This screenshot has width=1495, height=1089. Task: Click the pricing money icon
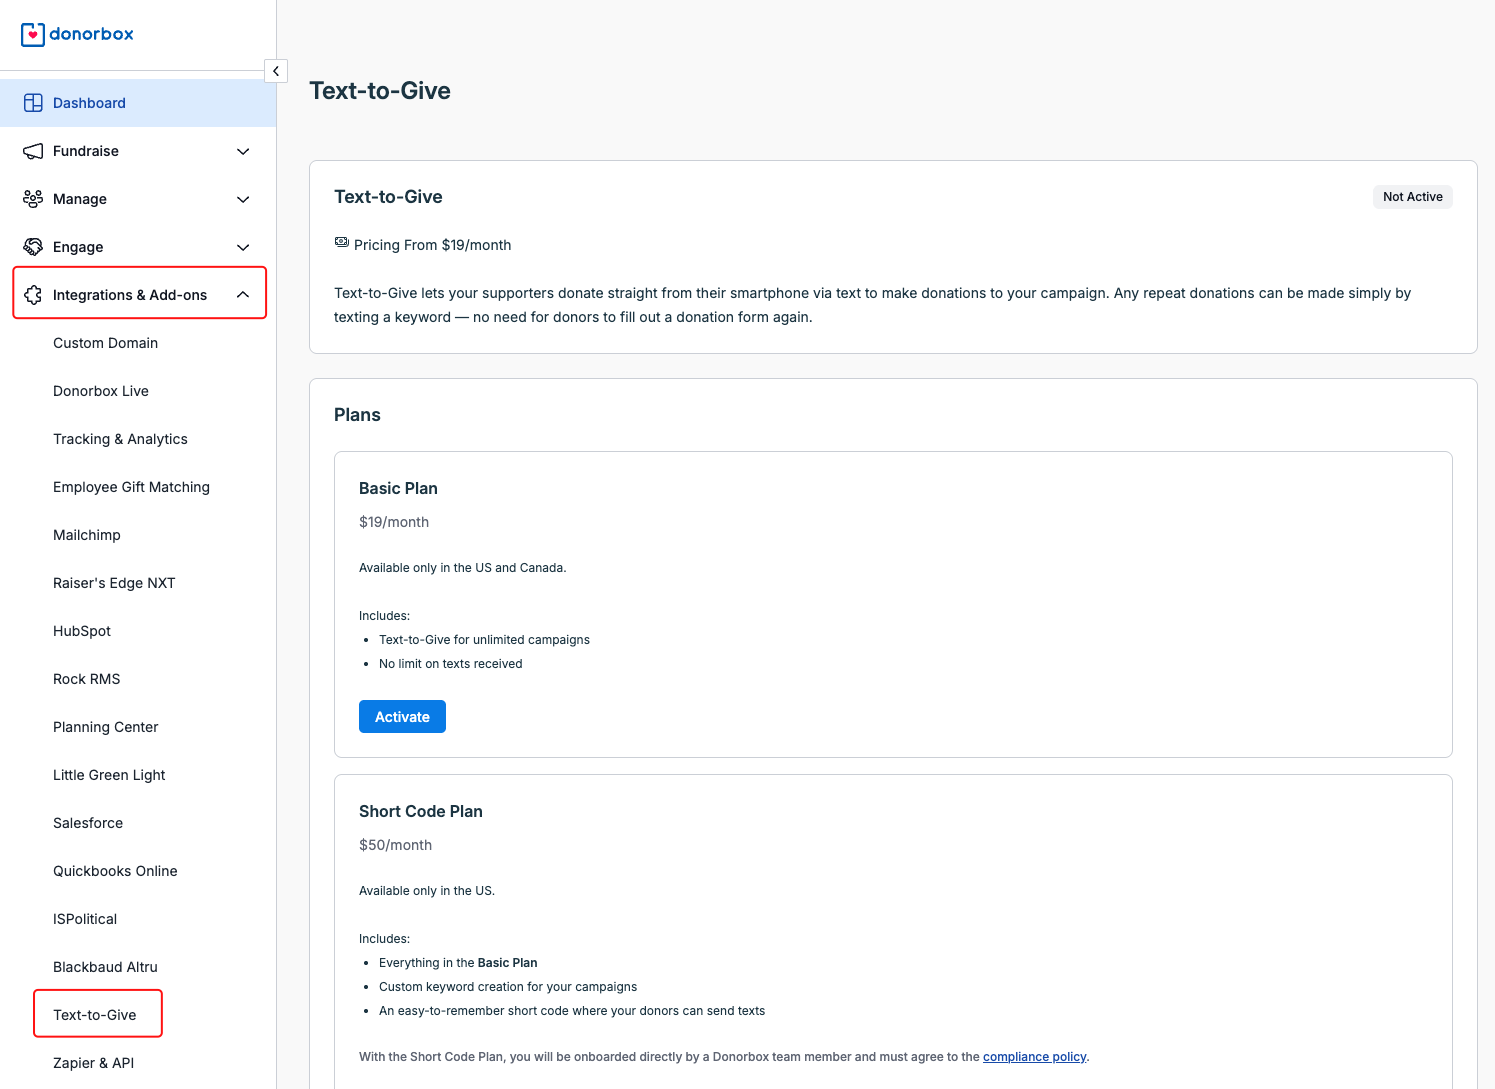click(x=342, y=243)
